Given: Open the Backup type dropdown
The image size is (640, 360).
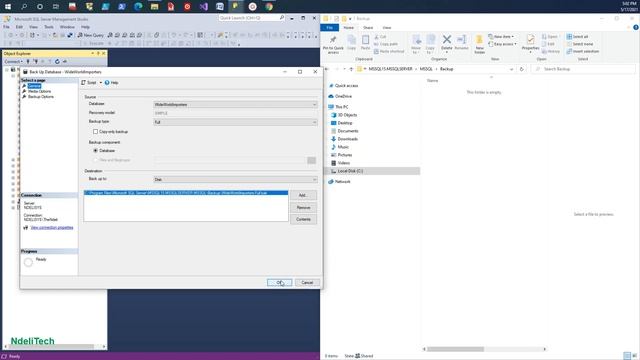Looking at the screenshot, I should coord(235,122).
